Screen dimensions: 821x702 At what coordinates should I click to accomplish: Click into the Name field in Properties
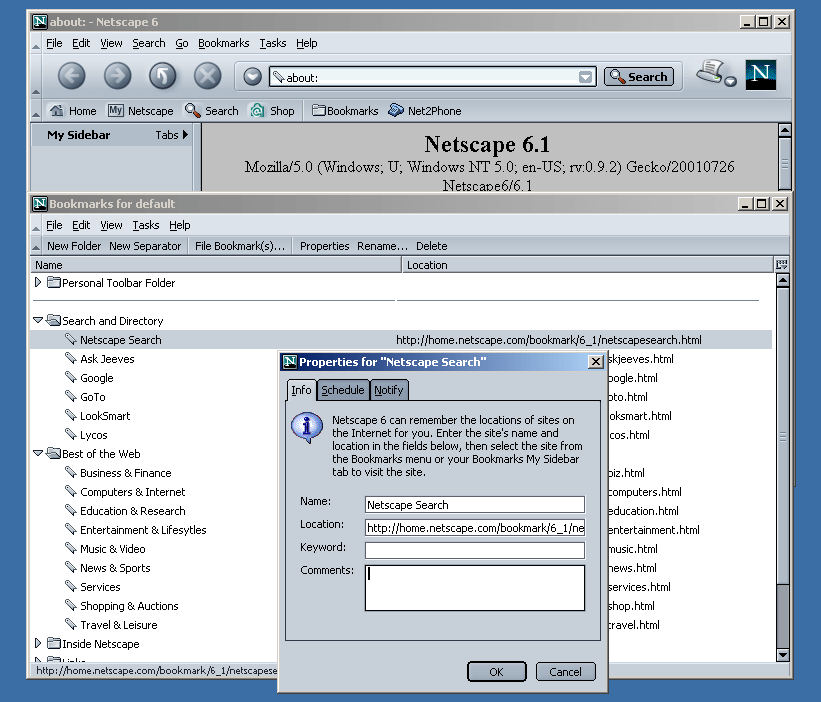(x=474, y=505)
